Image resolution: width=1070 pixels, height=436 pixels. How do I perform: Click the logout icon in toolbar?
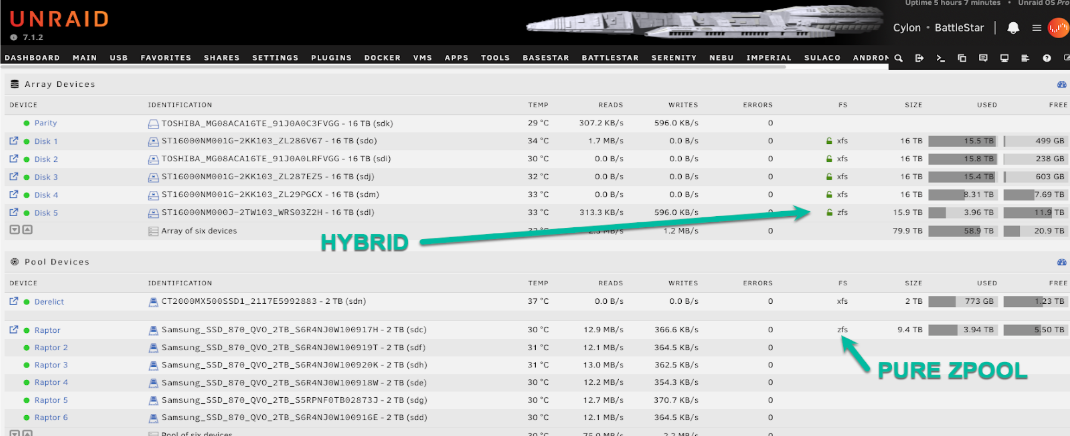(918, 59)
